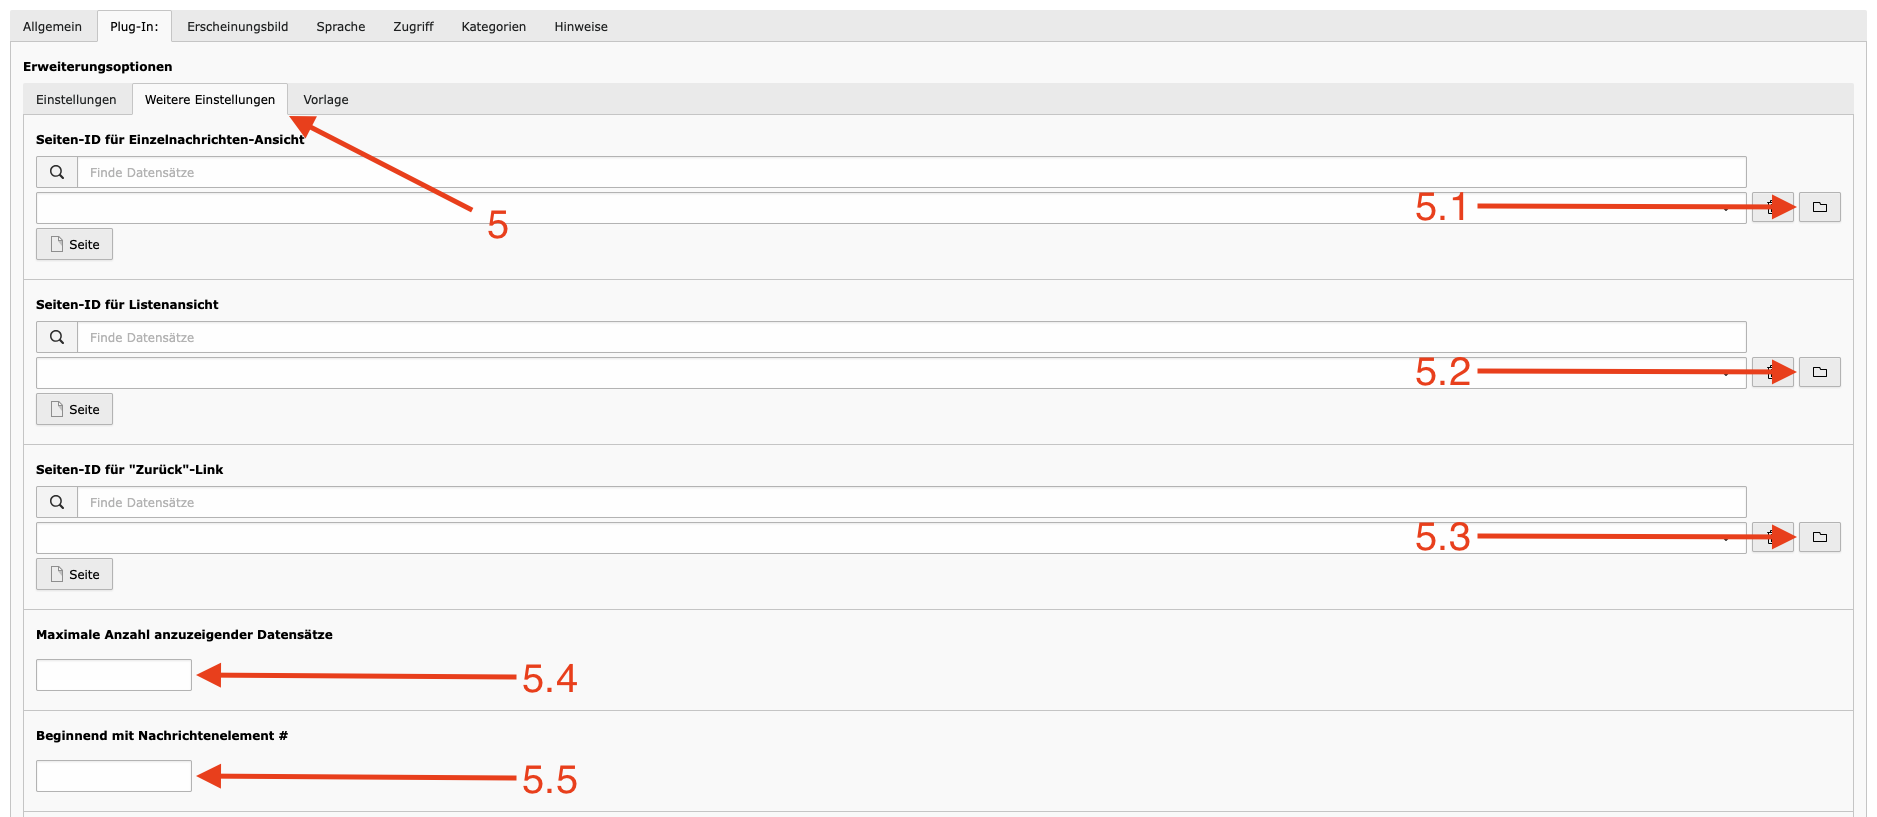This screenshot has height=817, width=1877.
Task: Open folder browser for "Zurück"-Link page
Action: point(1819,537)
